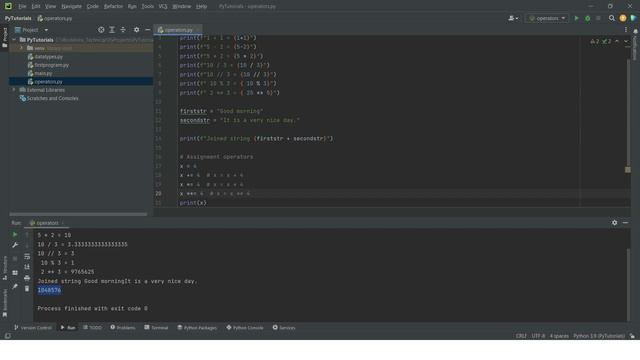The width and height of the screenshot is (640, 360).
Task: Hide the Project panel with minus icon
Action: click(147, 30)
